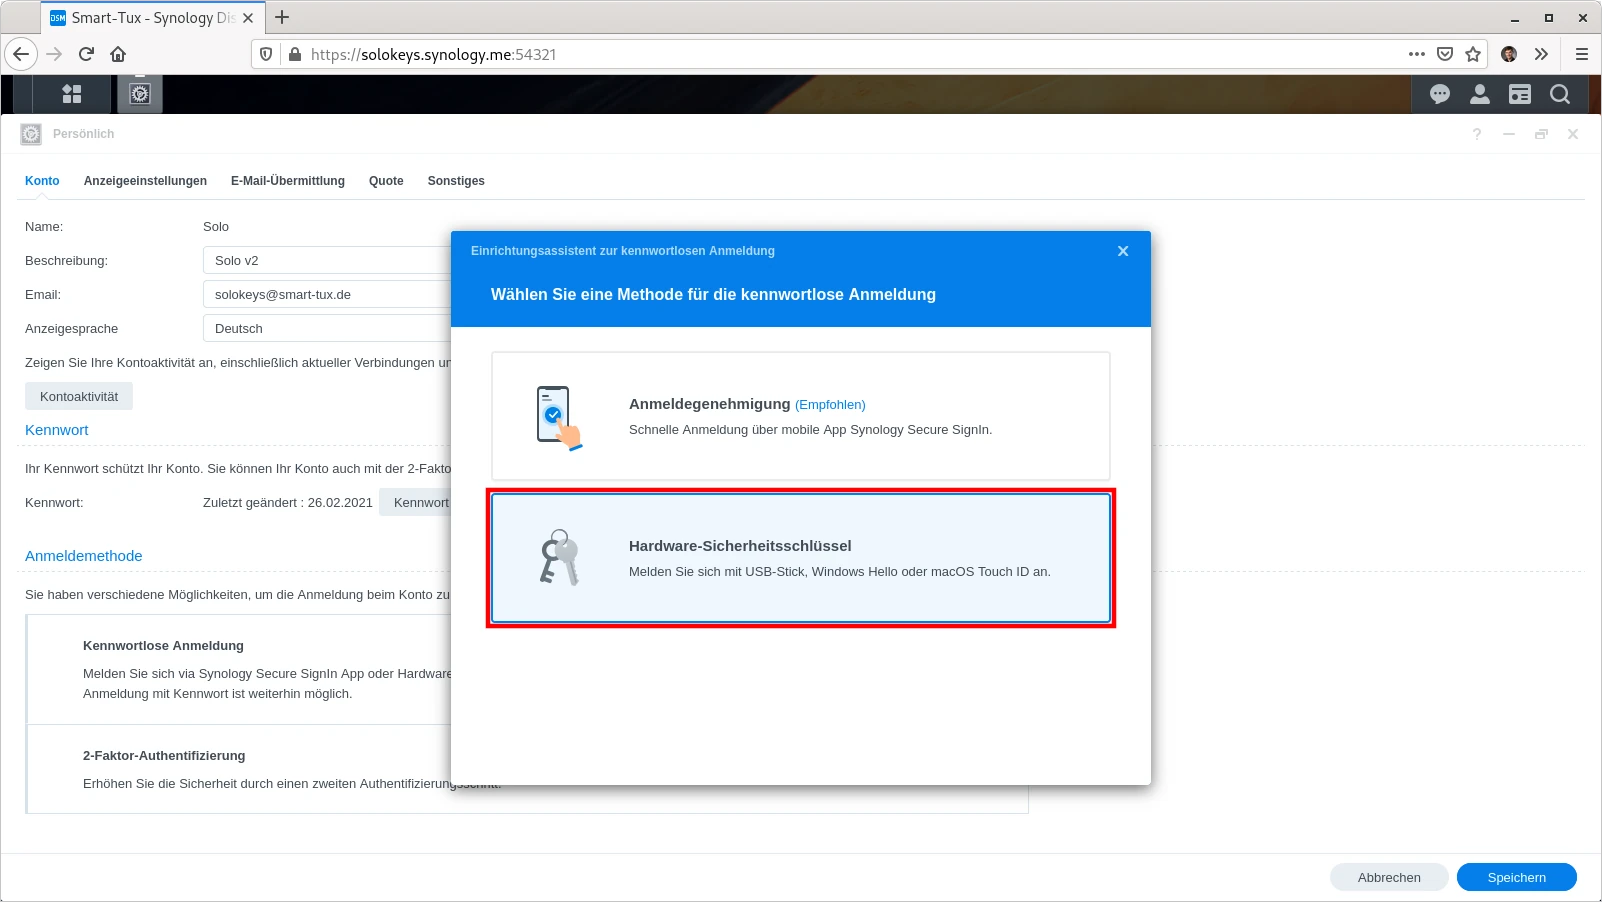Open the DSM user options icon
The height and width of the screenshot is (902, 1602).
1480,94
